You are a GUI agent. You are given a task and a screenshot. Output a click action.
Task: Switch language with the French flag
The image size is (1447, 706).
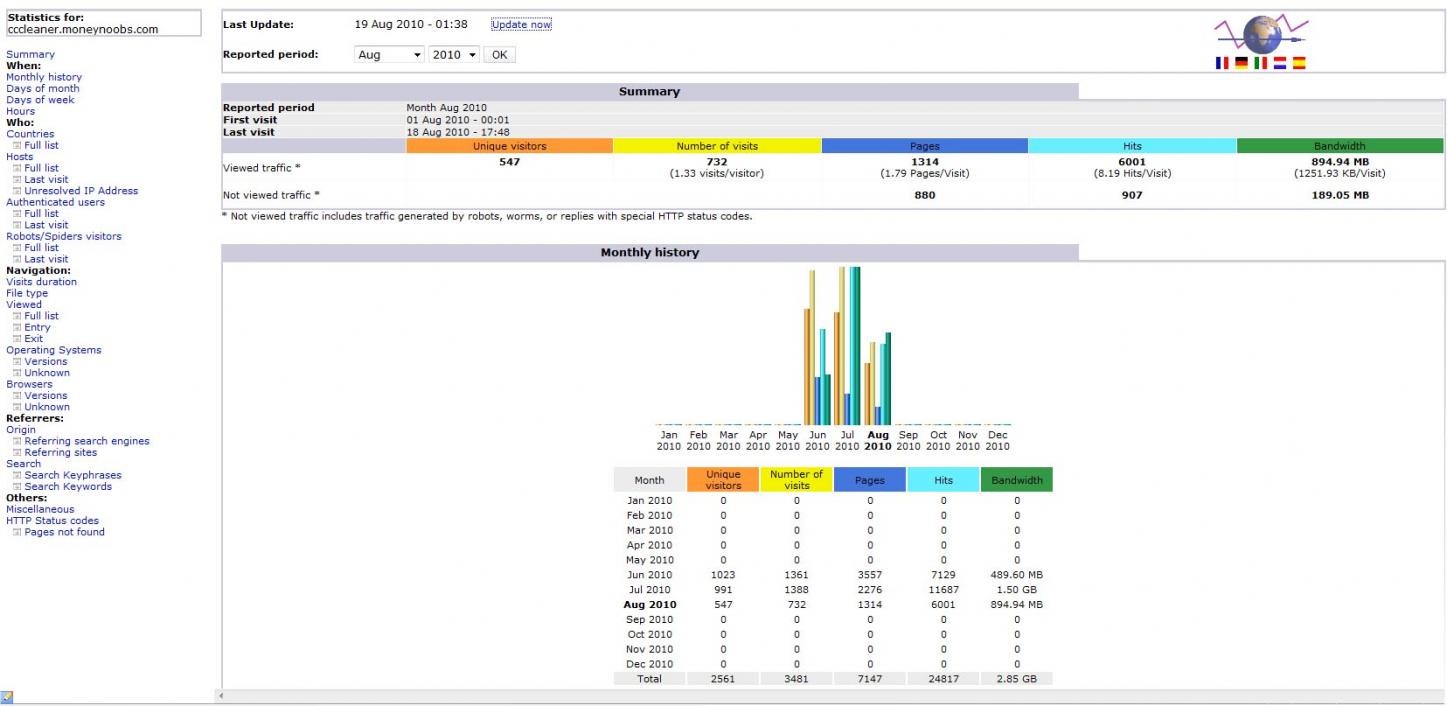click(1222, 63)
